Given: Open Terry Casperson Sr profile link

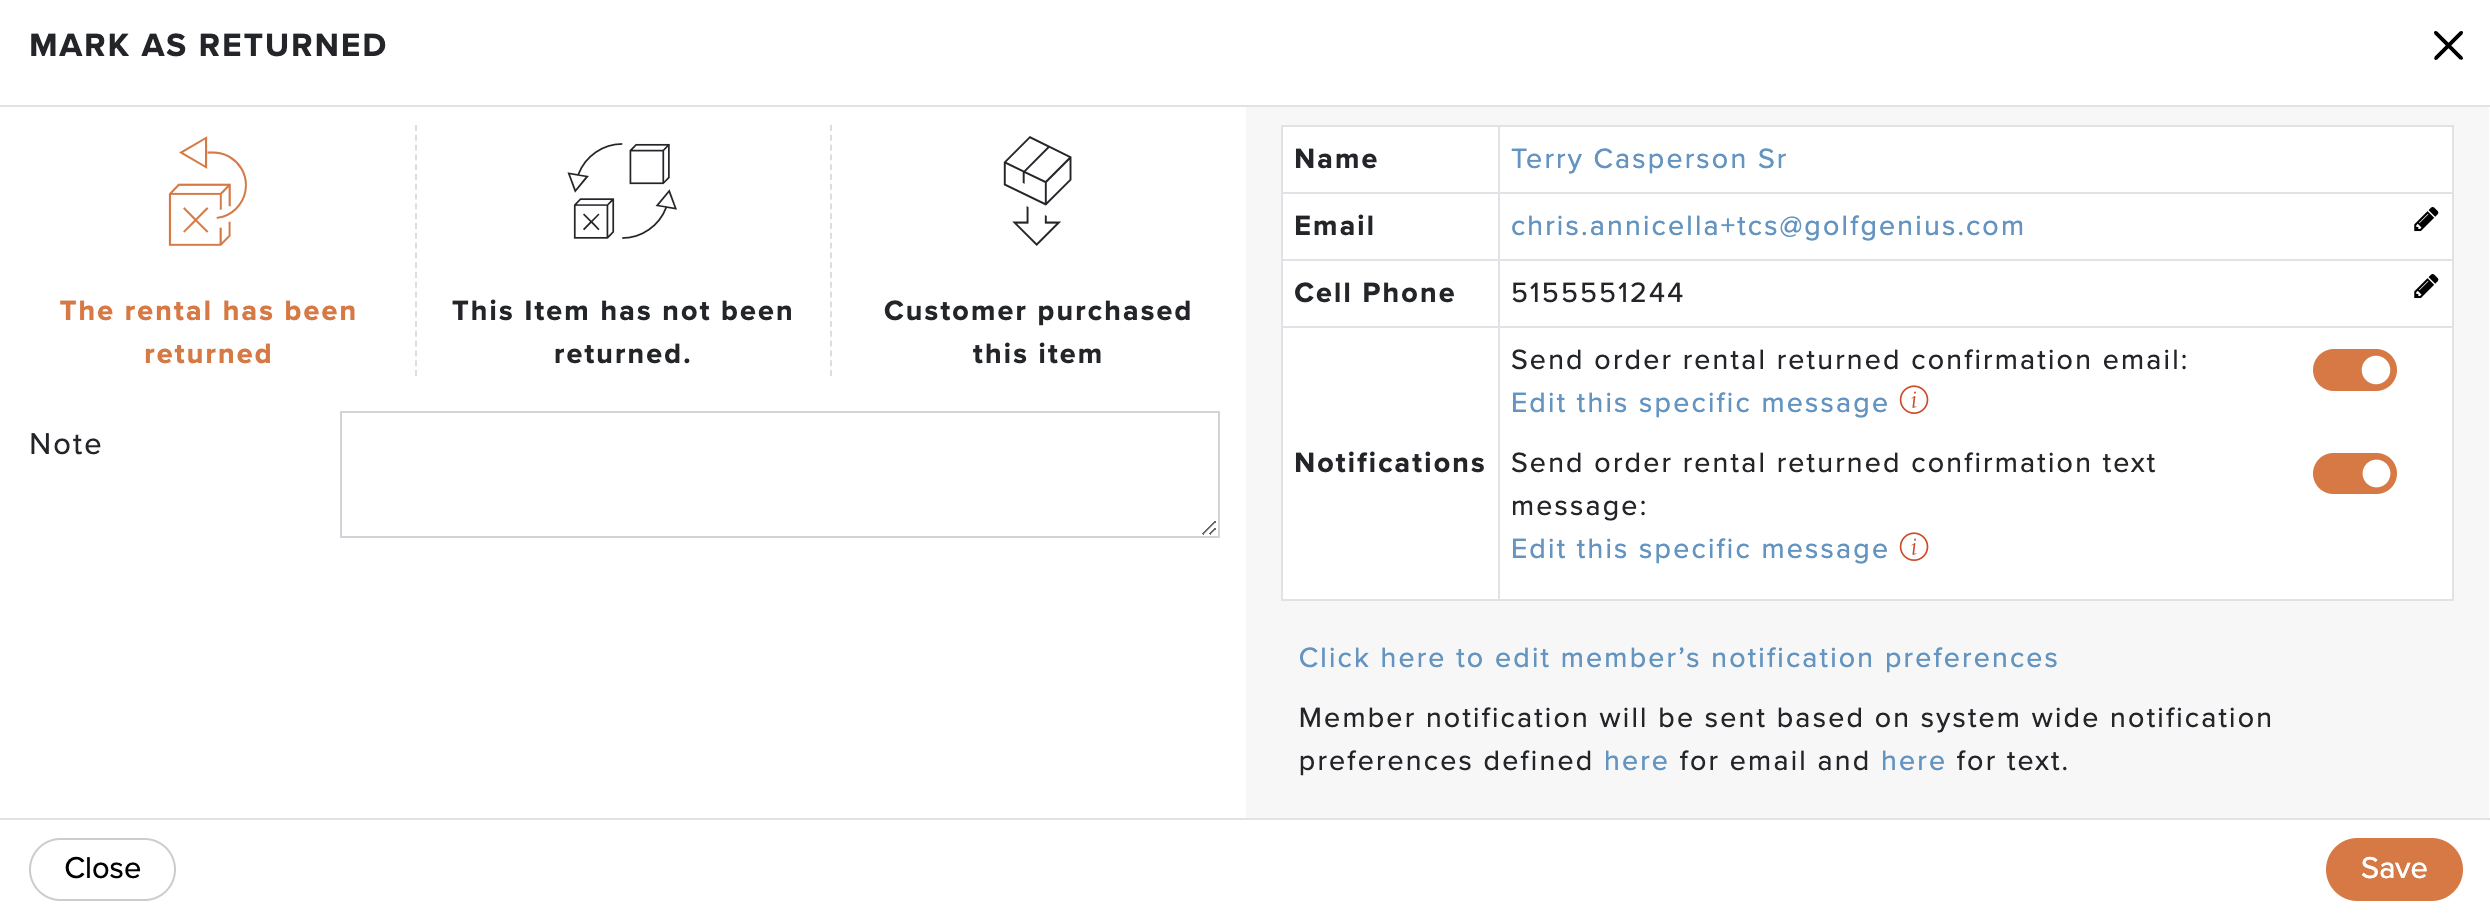Looking at the screenshot, I should click(1648, 159).
